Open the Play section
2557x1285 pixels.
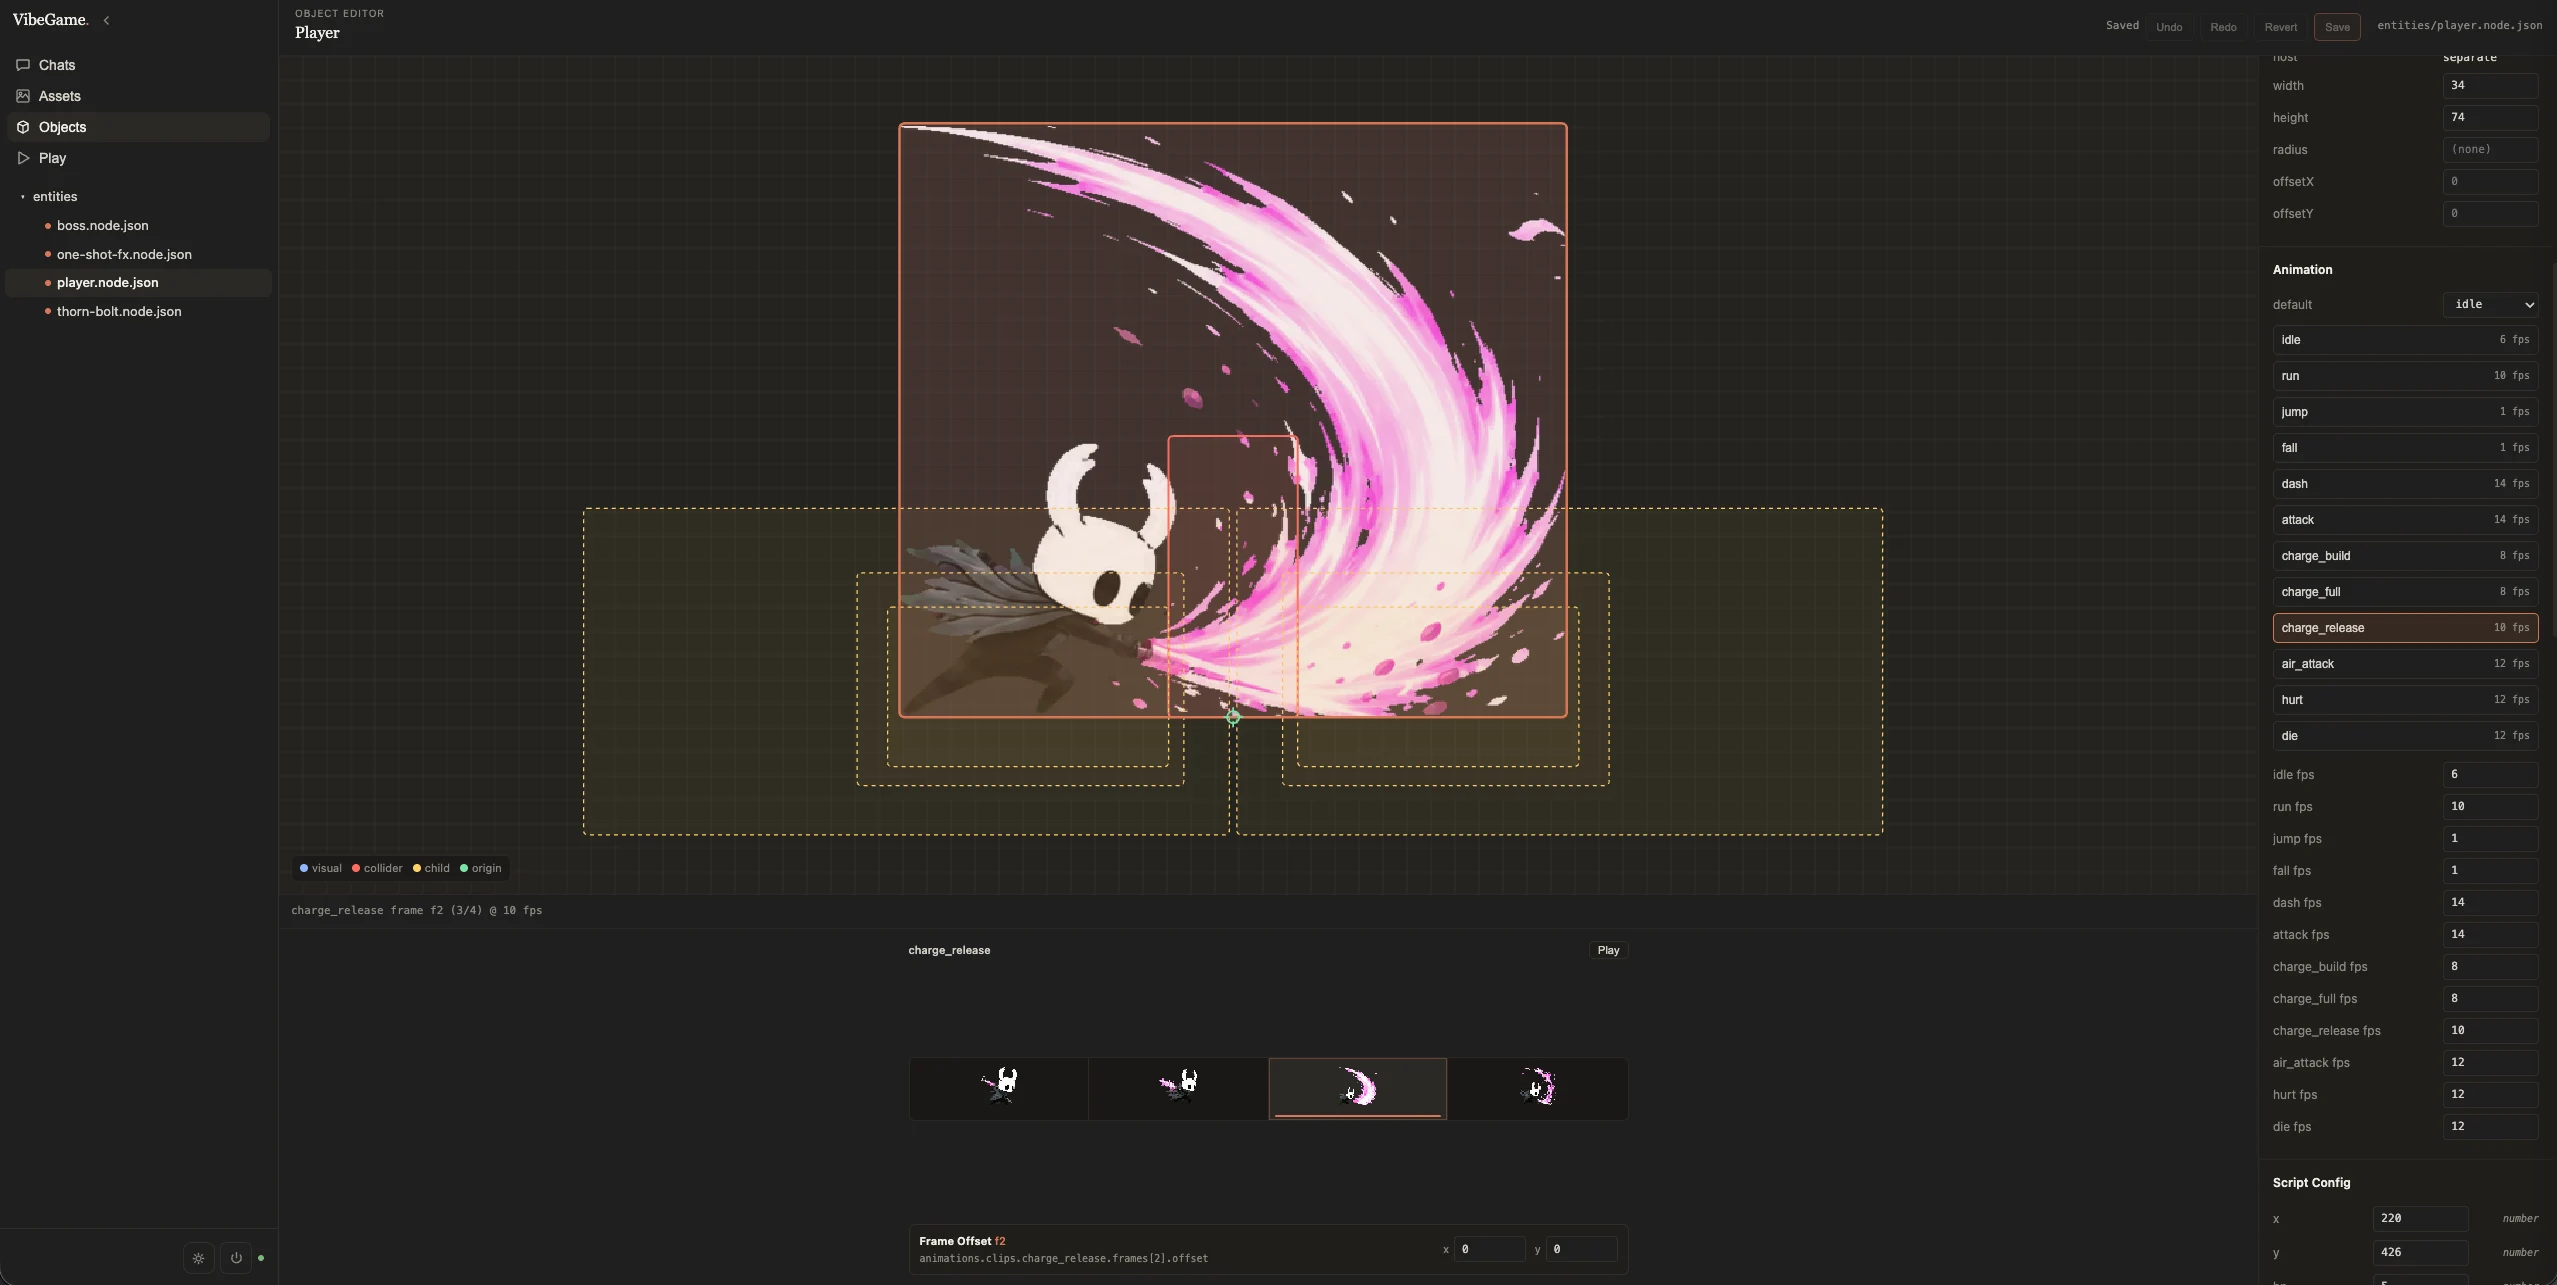(x=138, y=158)
